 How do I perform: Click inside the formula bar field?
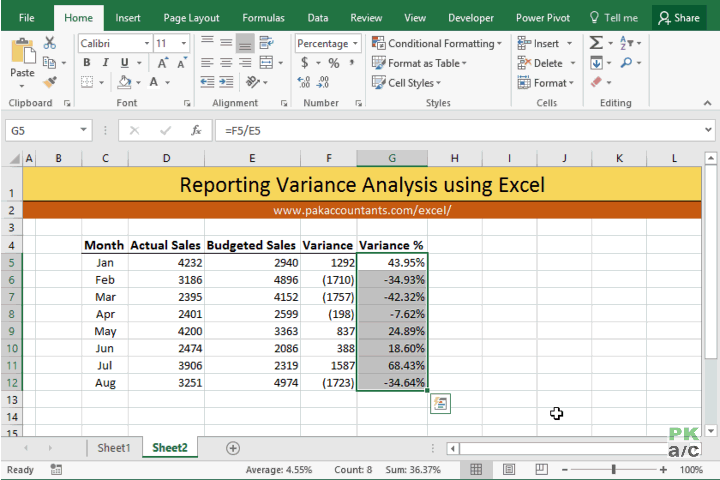(x=459, y=130)
